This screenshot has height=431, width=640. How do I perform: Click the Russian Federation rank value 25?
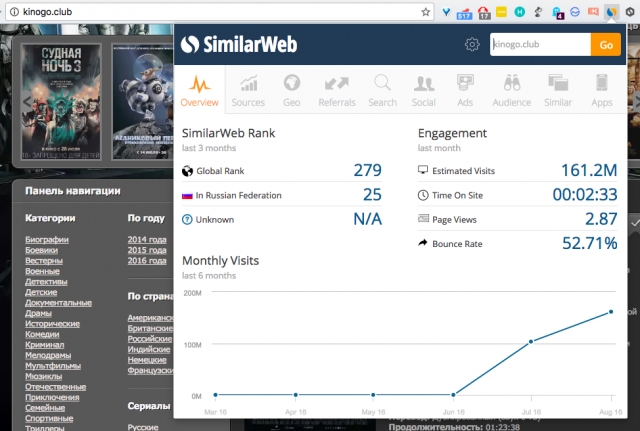[372, 195]
